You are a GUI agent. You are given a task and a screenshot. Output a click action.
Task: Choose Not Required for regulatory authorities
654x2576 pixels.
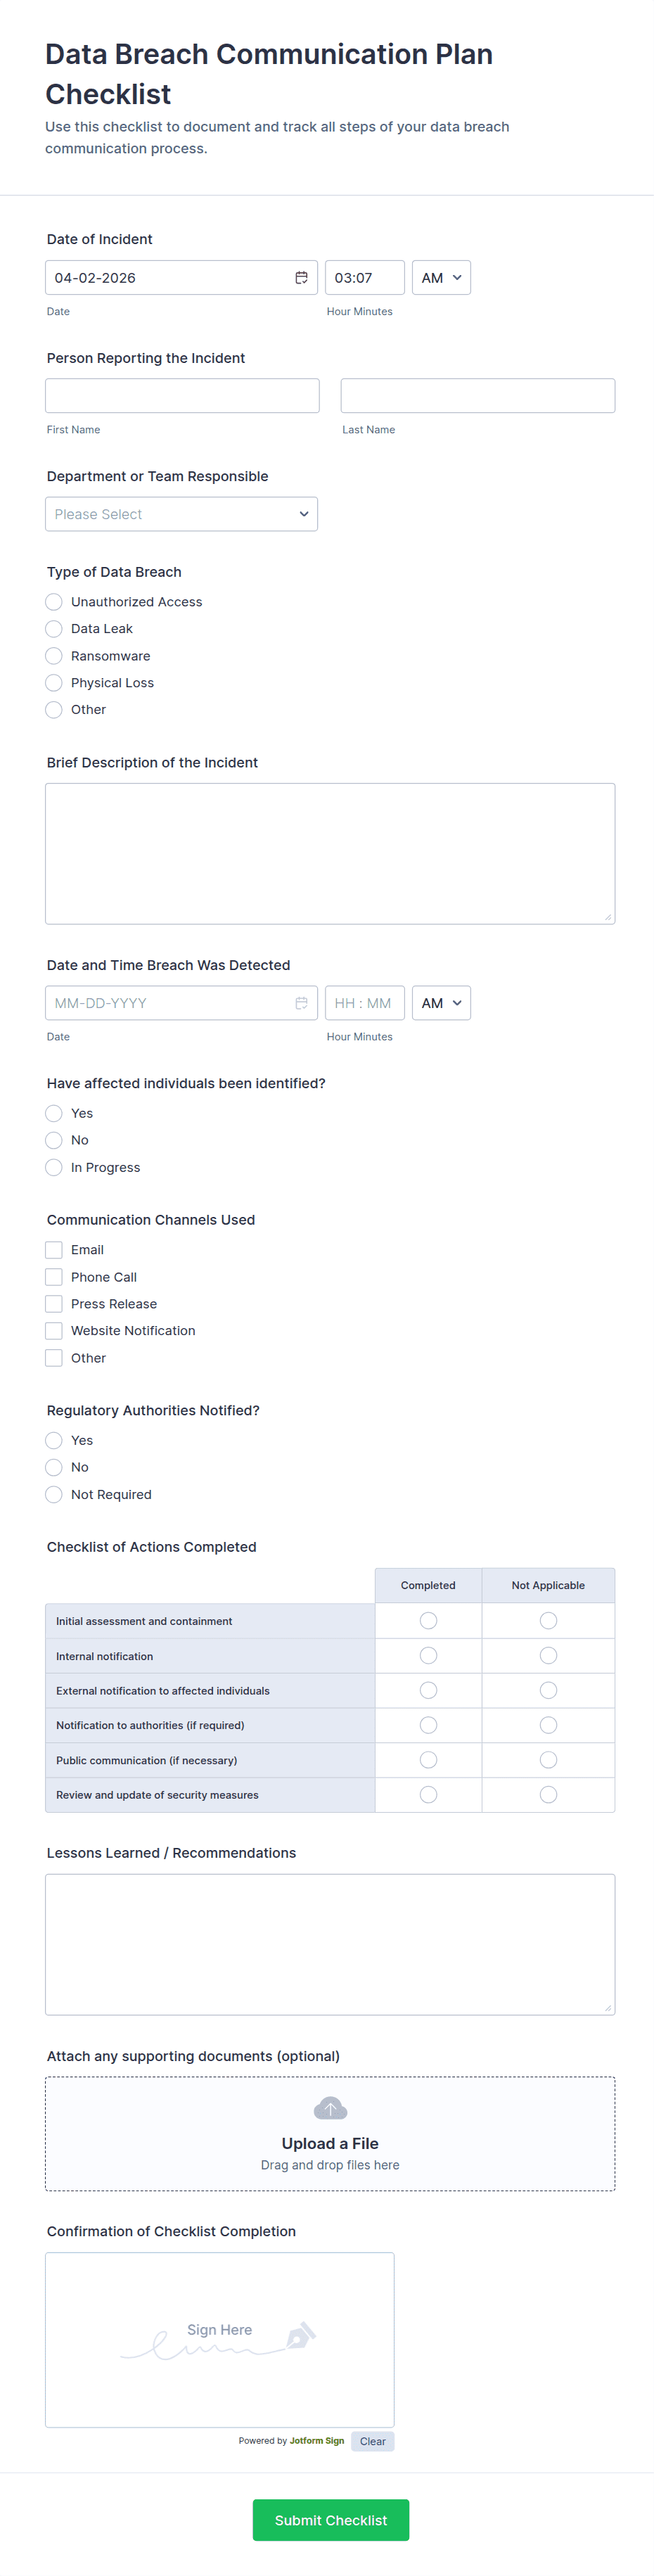[54, 1494]
